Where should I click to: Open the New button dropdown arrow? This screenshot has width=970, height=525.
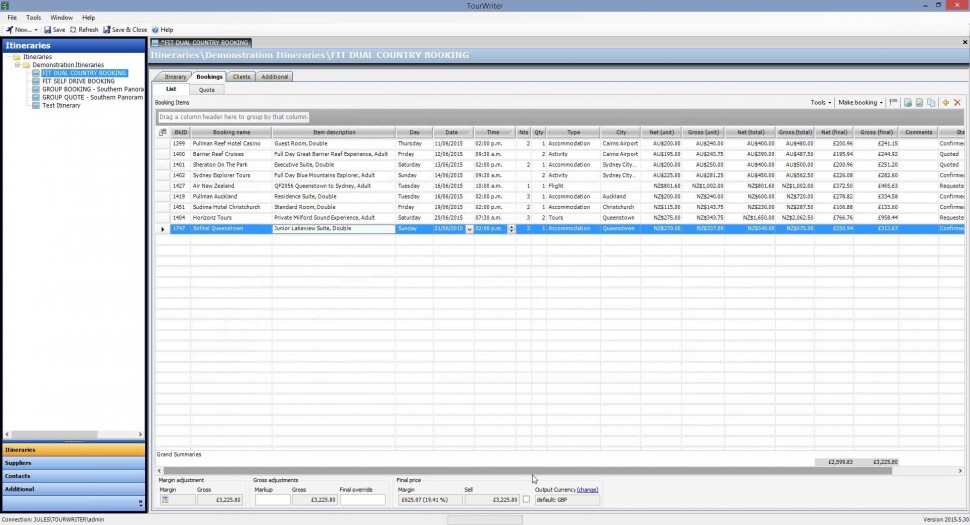[x=36, y=30]
